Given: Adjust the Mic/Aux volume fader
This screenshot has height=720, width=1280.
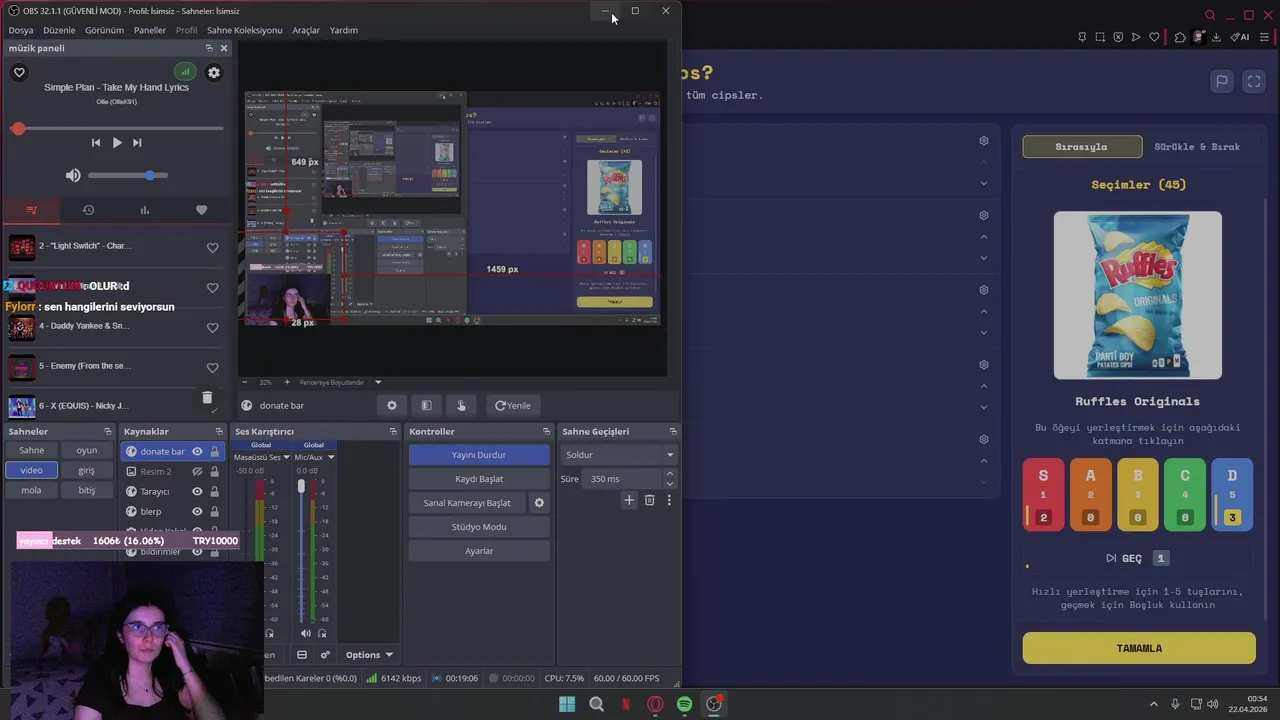Looking at the screenshot, I should [301, 486].
